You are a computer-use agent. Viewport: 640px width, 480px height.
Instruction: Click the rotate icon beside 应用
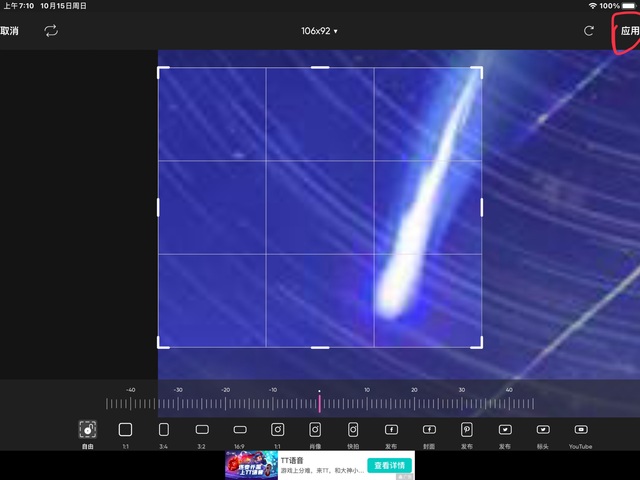589,31
